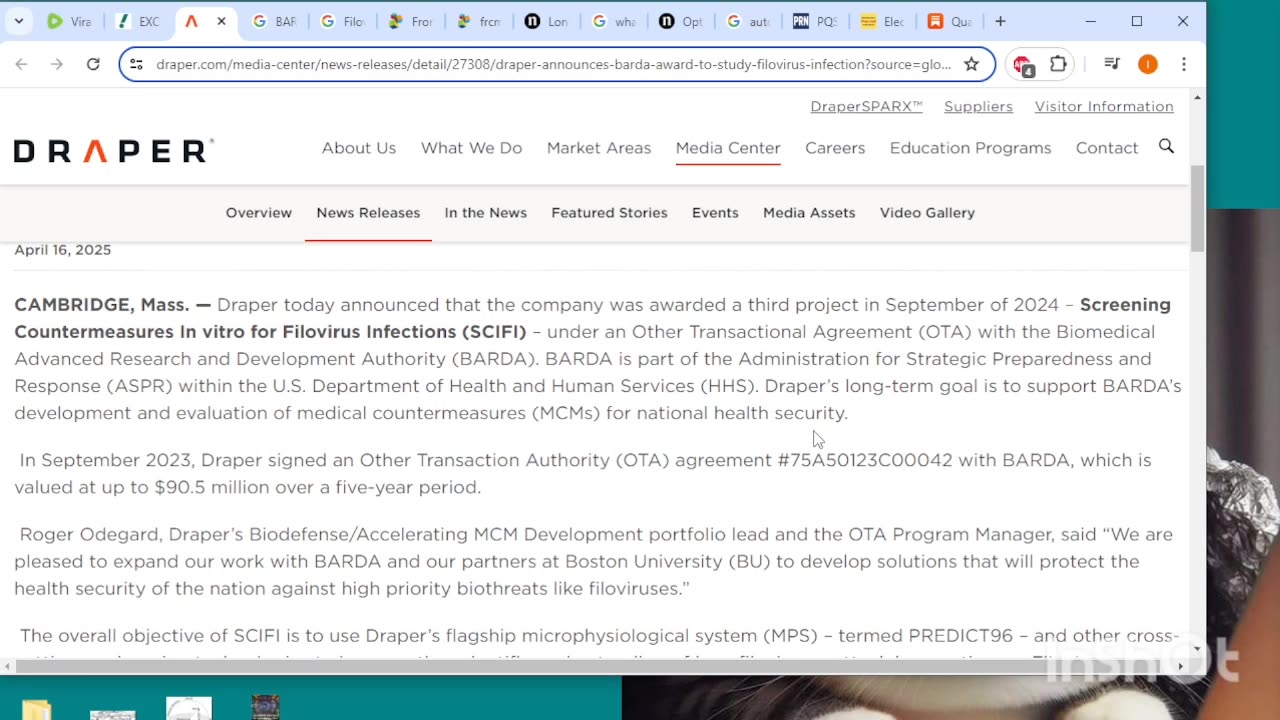Open the Extensions puzzle menu
The image size is (1280, 720).
coord(1058,64)
